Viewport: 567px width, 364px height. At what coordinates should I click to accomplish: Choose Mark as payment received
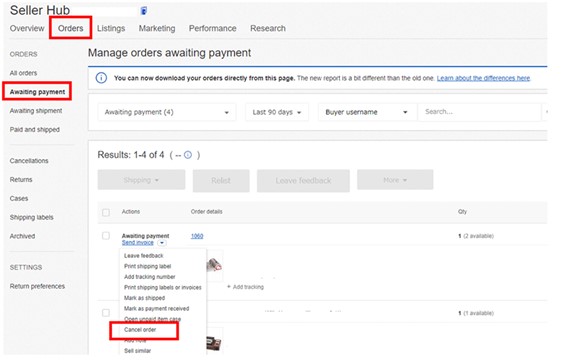tap(157, 309)
